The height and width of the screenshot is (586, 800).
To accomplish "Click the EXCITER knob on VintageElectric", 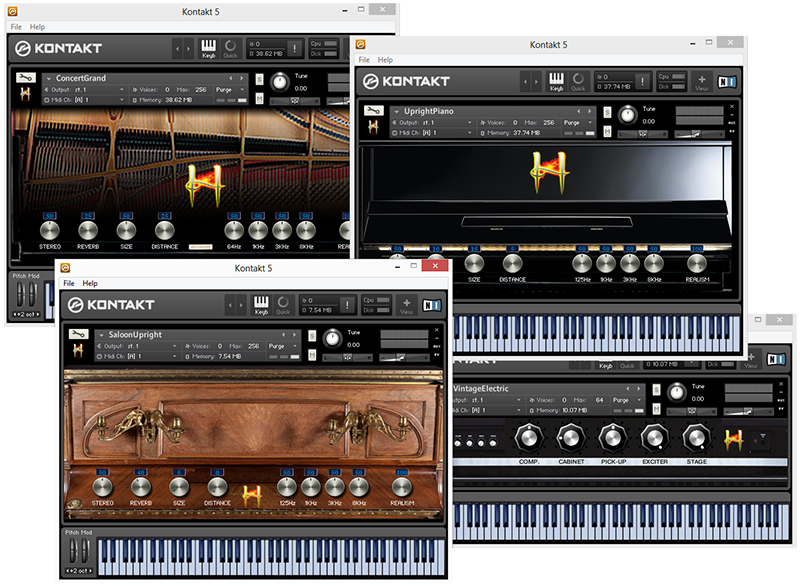I will (x=655, y=438).
